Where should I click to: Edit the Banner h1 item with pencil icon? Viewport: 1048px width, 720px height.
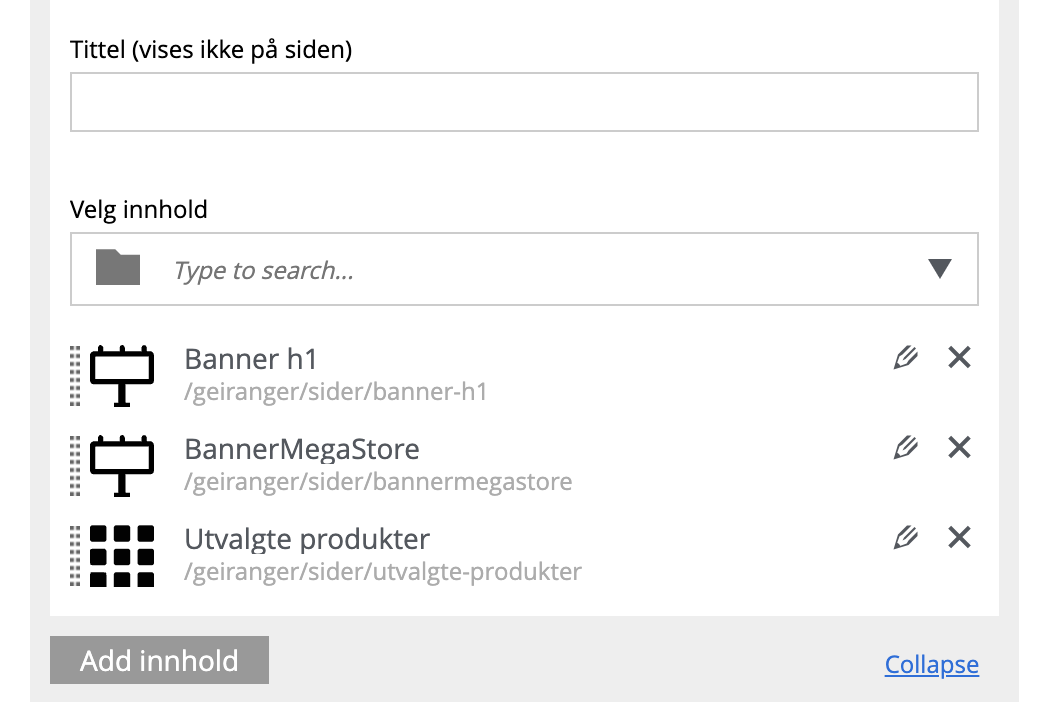tap(905, 358)
